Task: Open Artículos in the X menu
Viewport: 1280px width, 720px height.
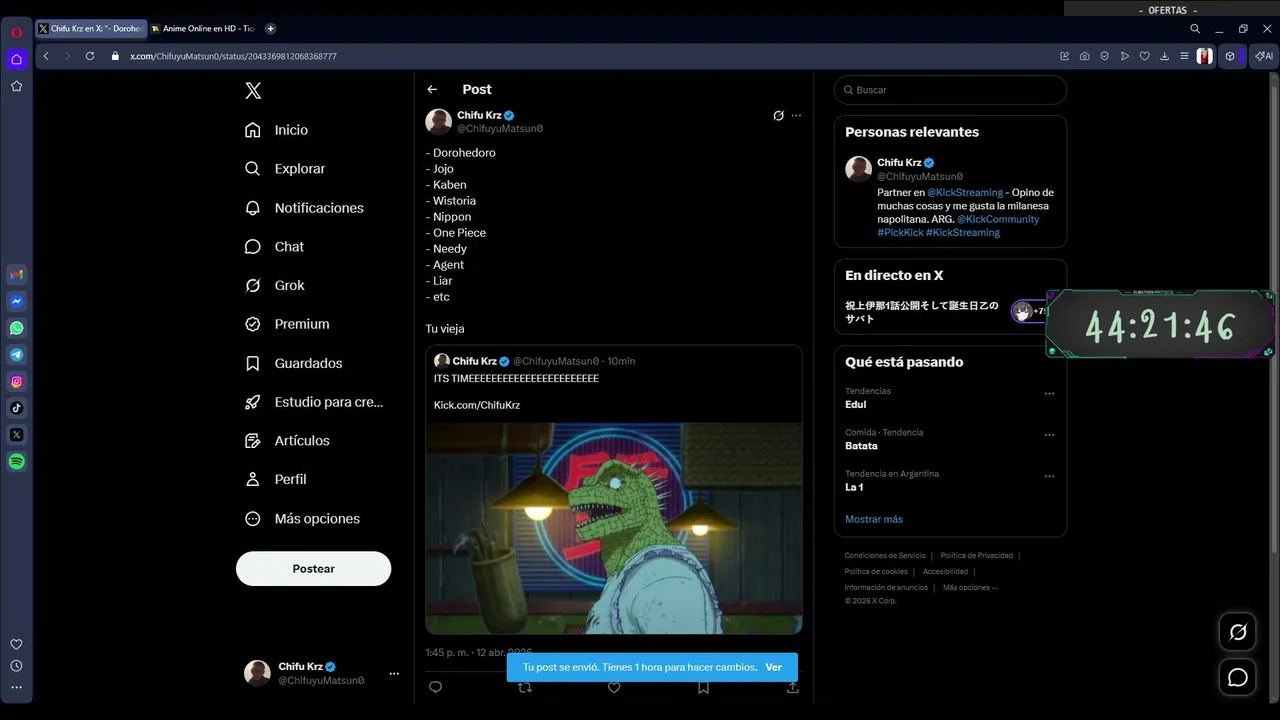Action: 287,441
